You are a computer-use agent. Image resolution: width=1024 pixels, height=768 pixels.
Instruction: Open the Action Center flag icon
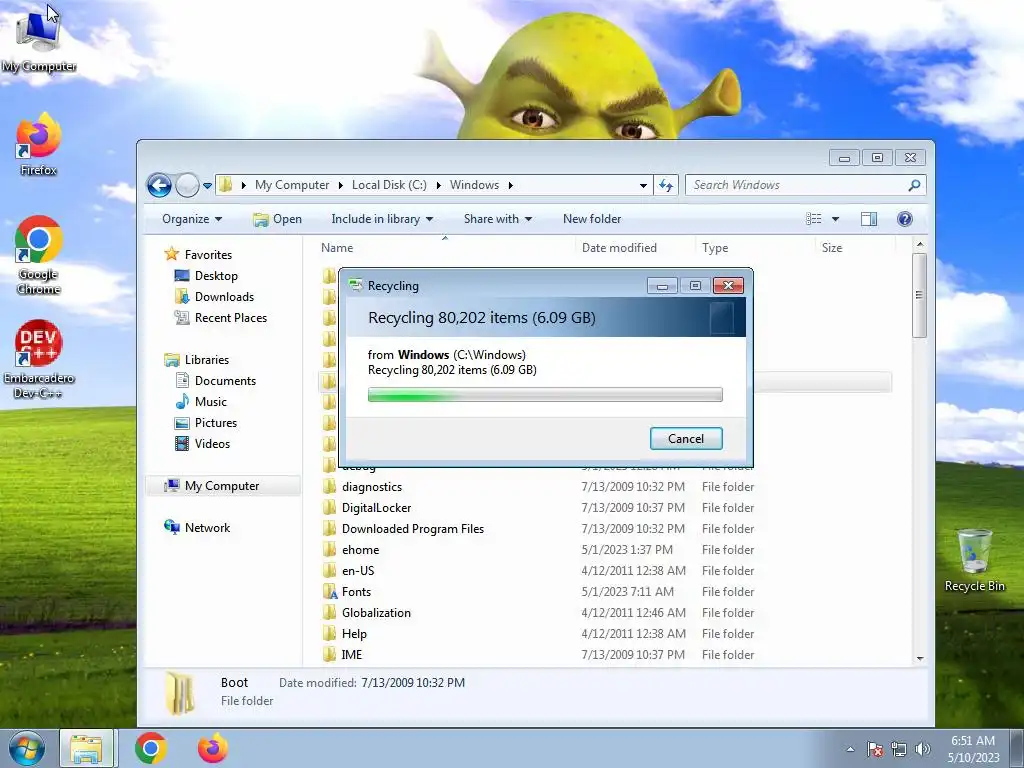[875, 749]
